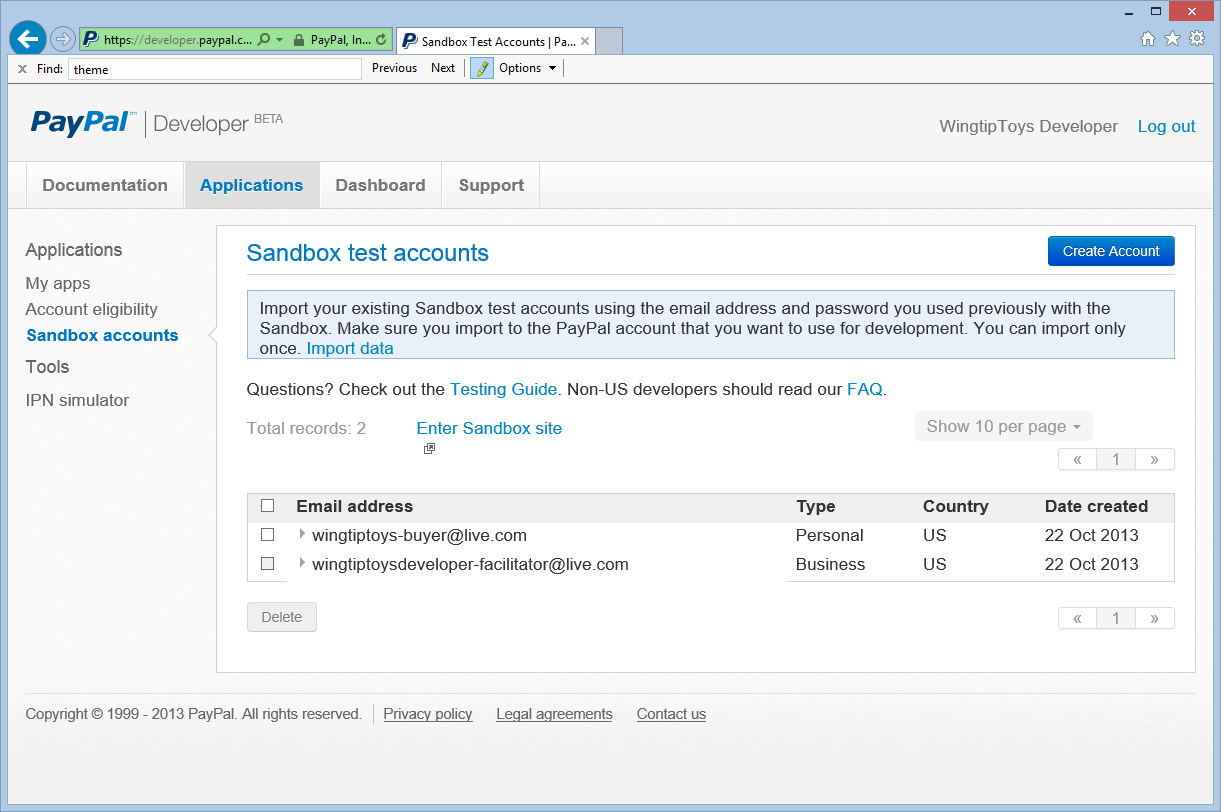Open Internet Explorer settings gear

coord(1196,38)
